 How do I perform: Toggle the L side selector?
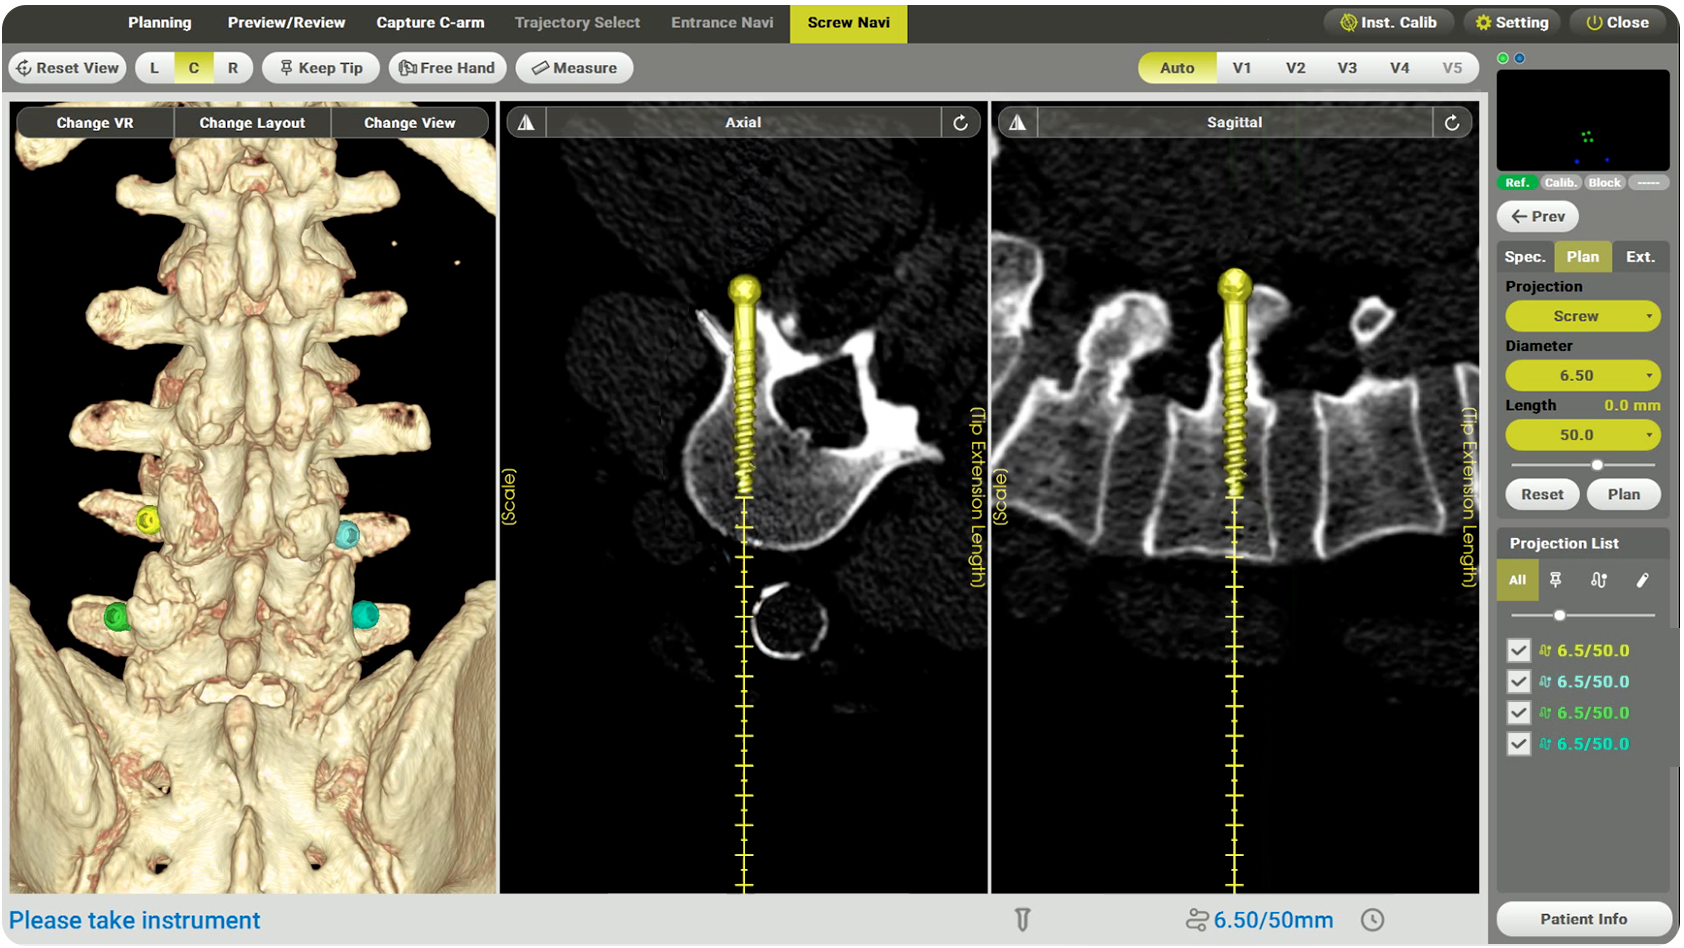pyautogui.click(x=154, y=68)
